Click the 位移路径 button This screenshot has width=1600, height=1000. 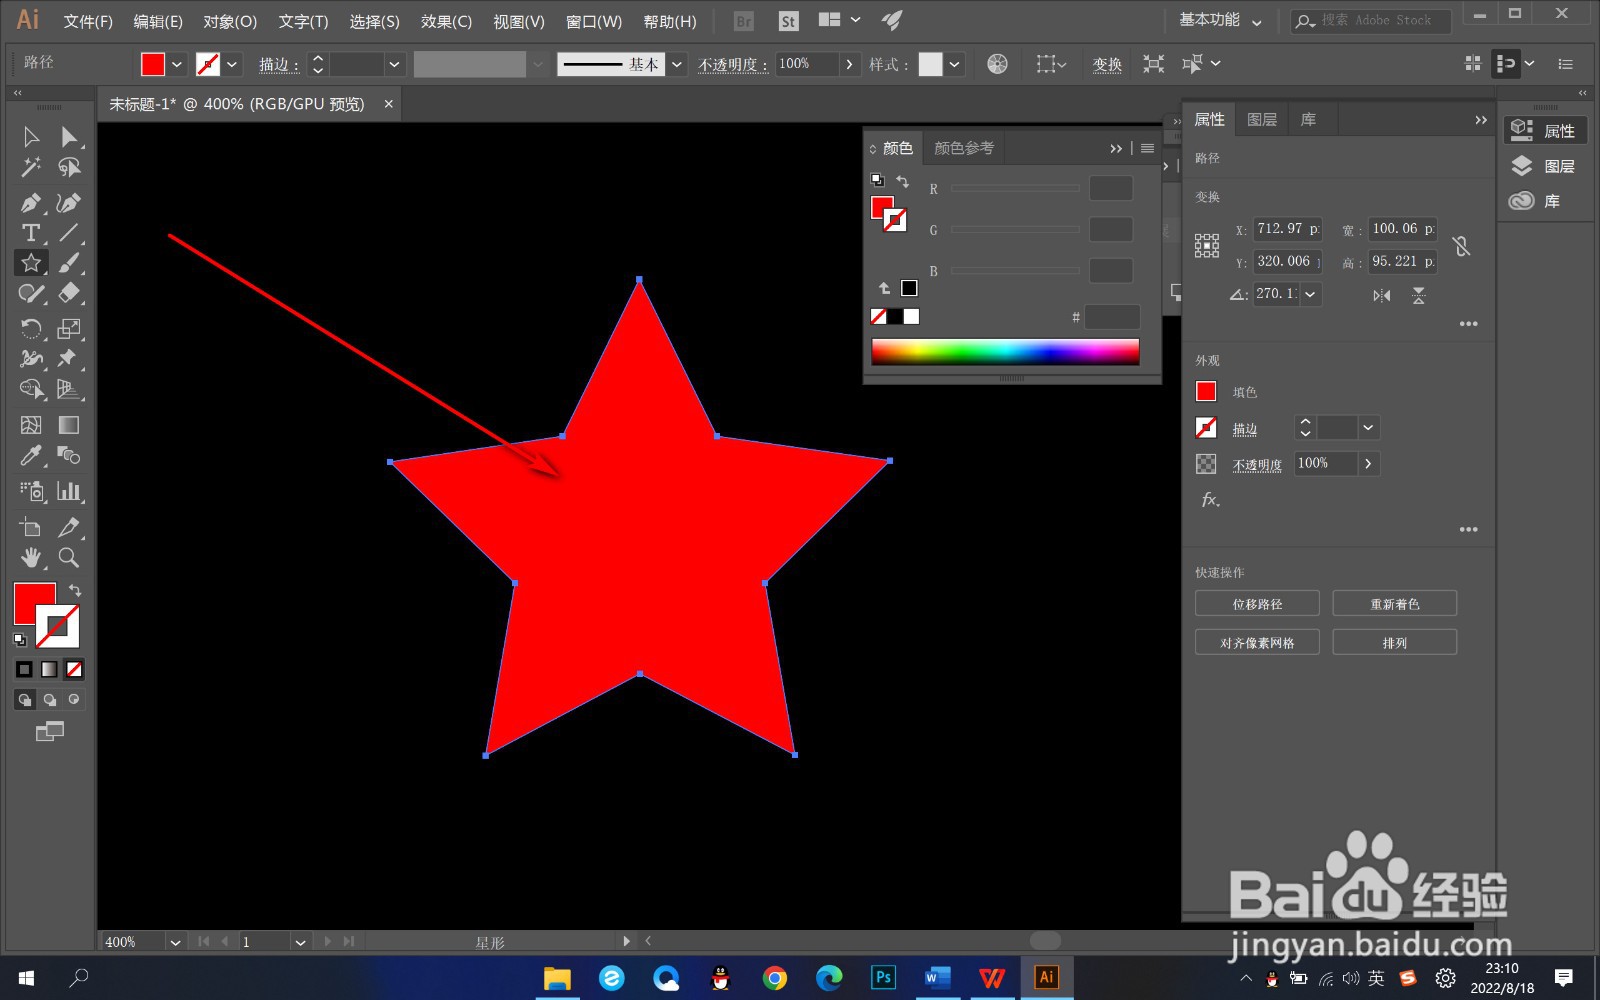tap(1257, 604)
